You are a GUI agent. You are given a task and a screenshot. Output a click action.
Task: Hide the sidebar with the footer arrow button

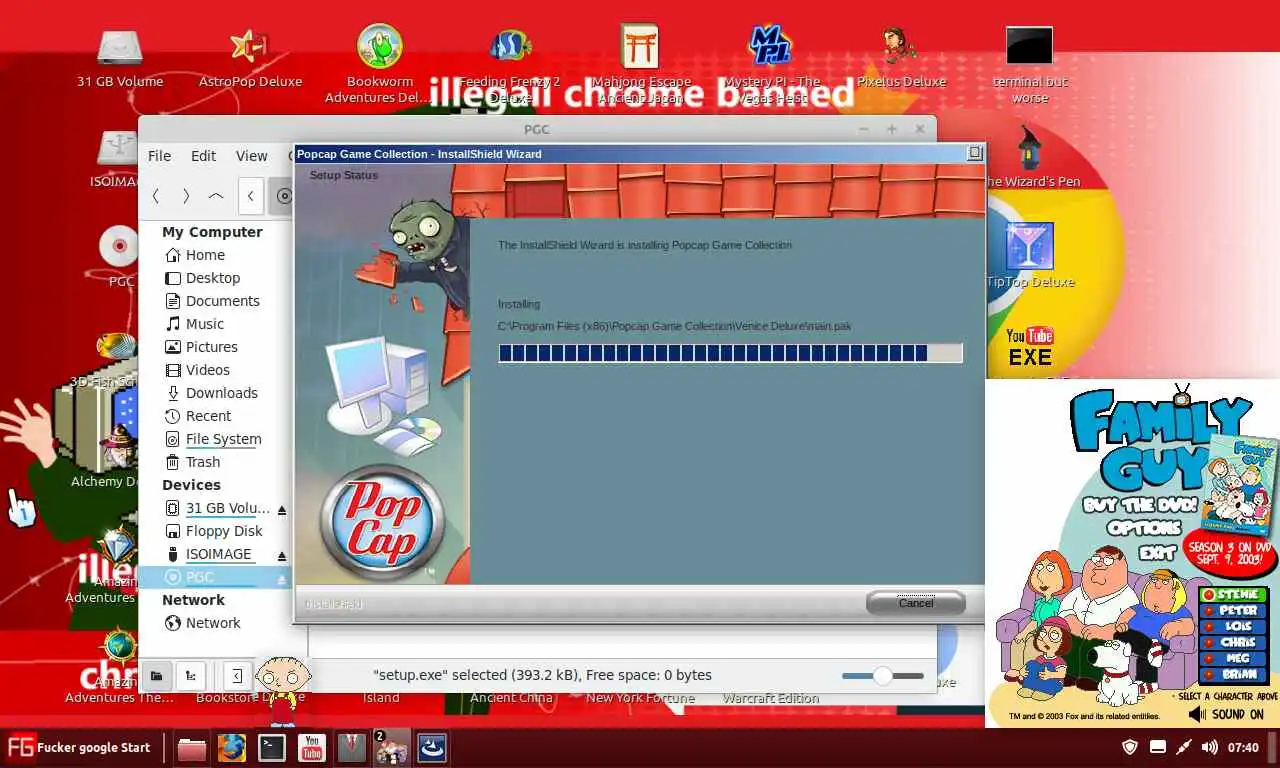237,676
